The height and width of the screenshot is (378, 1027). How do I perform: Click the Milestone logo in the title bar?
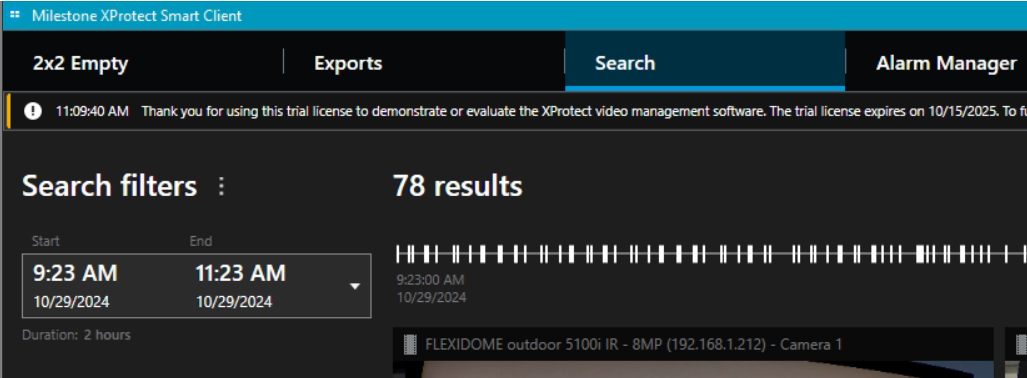[14, 14]
